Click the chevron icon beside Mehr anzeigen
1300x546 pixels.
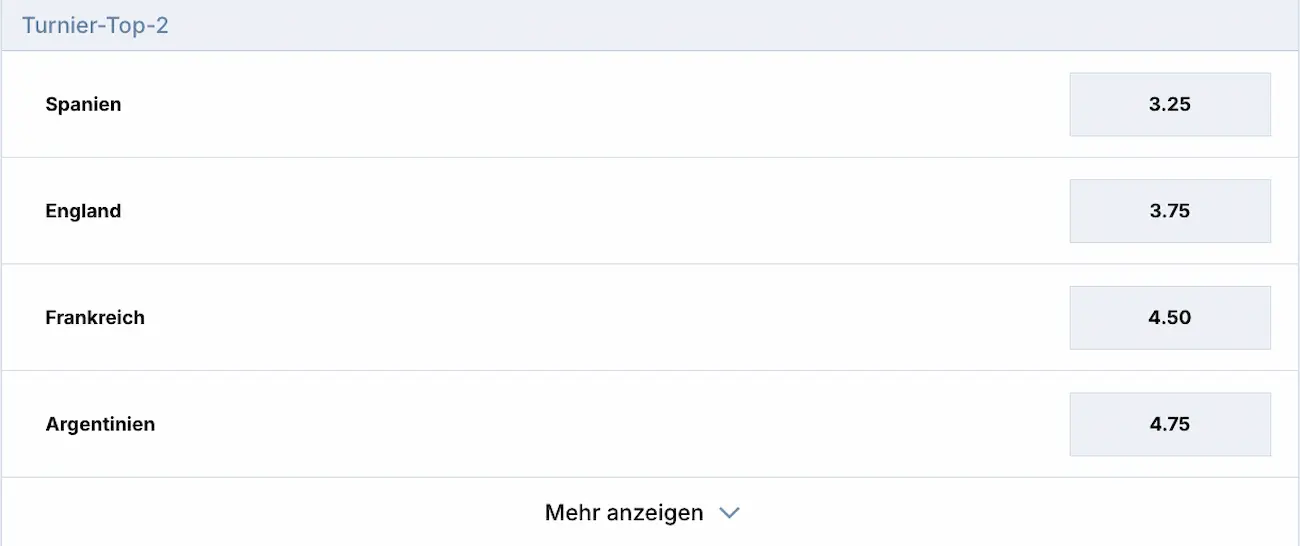(730, 513)
